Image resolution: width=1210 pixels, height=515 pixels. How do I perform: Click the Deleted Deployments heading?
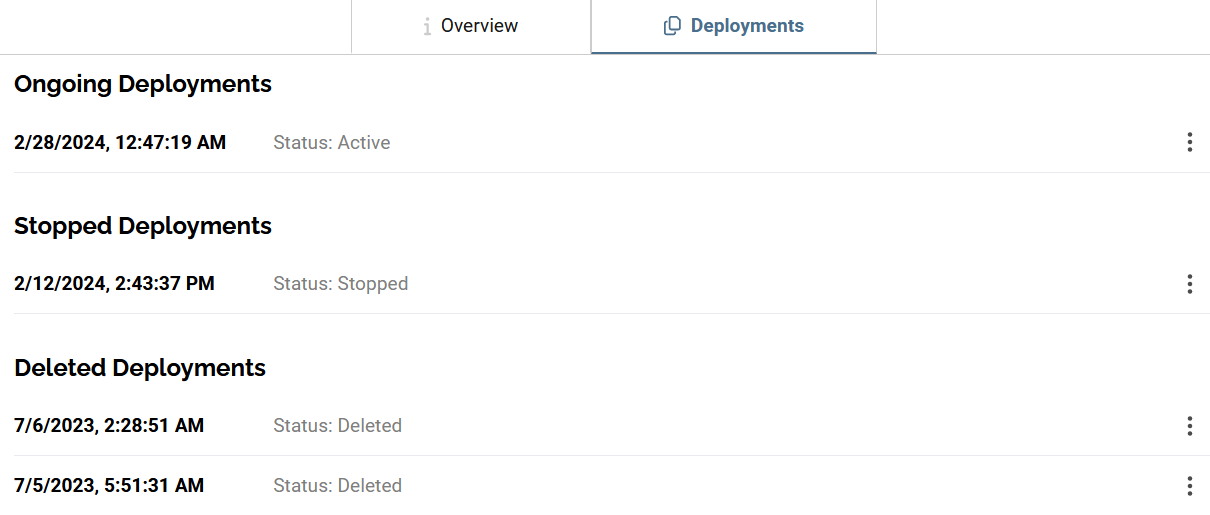140,368
